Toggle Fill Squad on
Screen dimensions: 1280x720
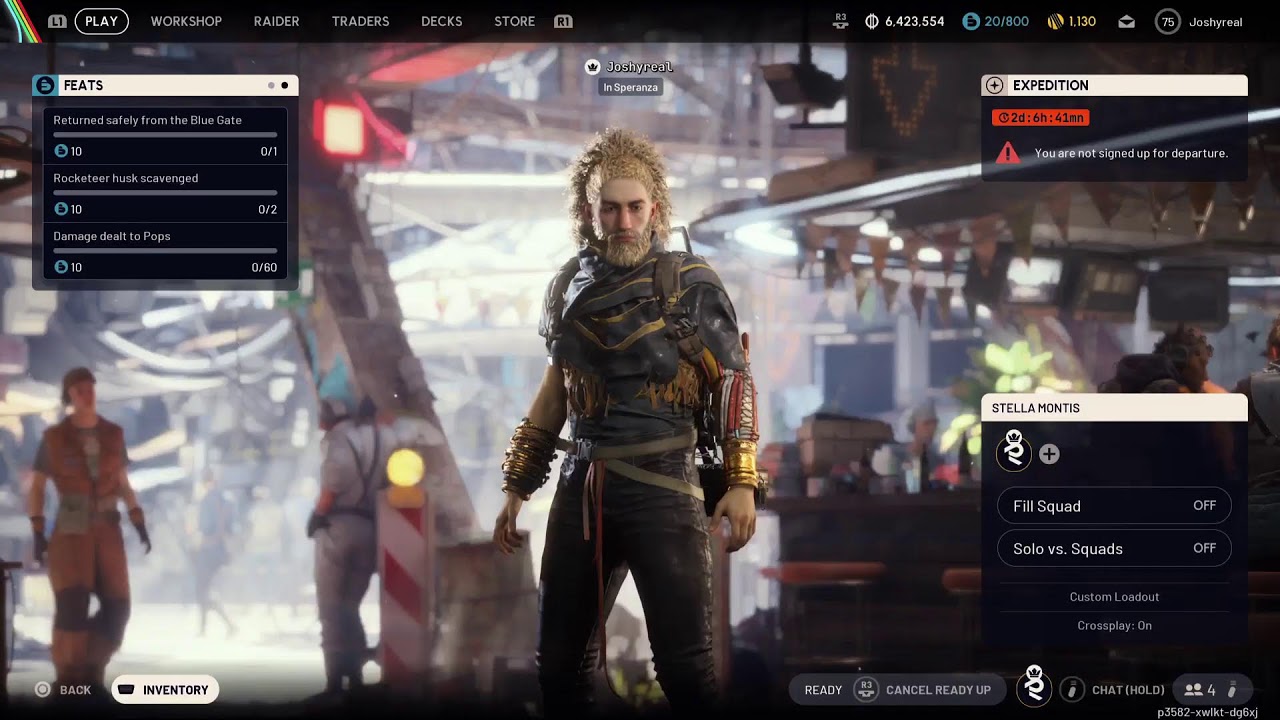click(x=1114, y=506)
